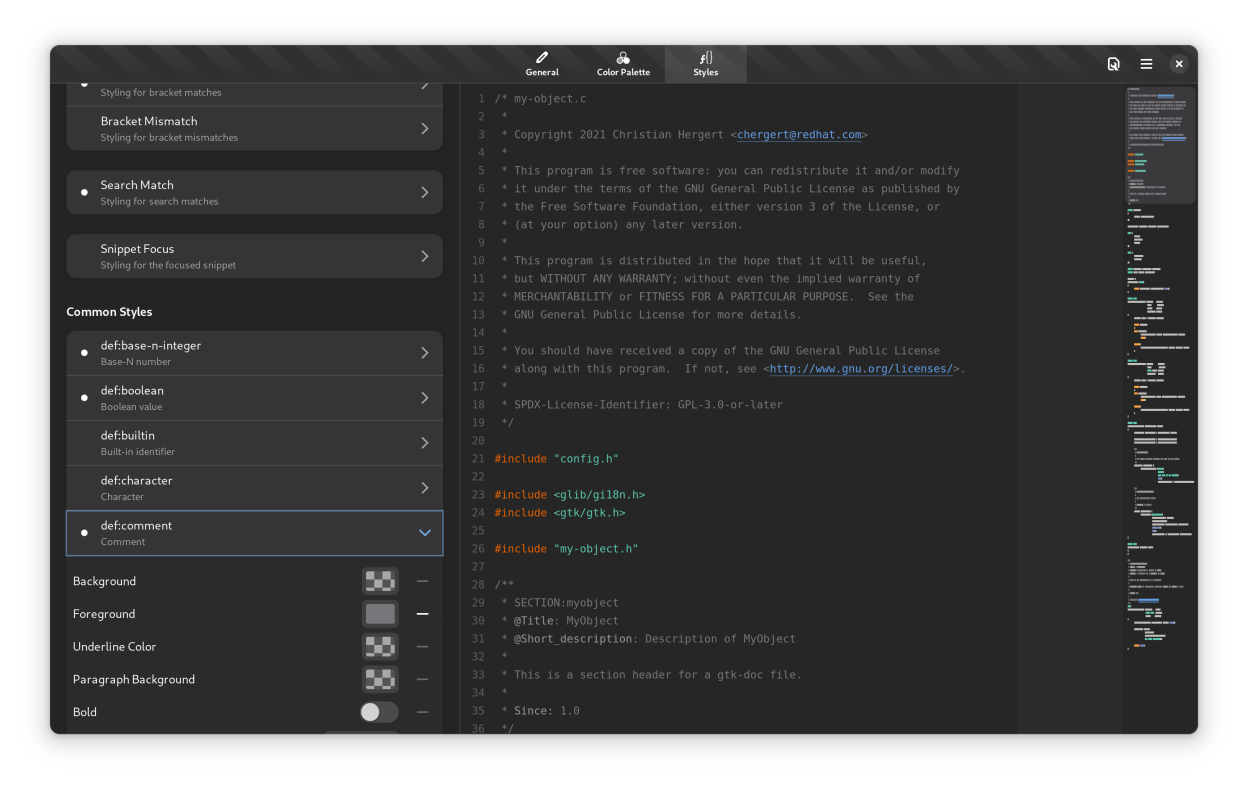The image size is (1248, 789).
Task: Collapse the def:comment expanded row
Action: coord(254,533)
